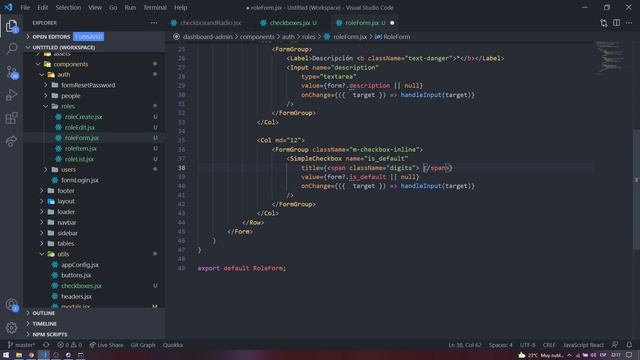Click the UTF-8 encoding in status bar
Screen dimensions: 640x360
point(527,345)
